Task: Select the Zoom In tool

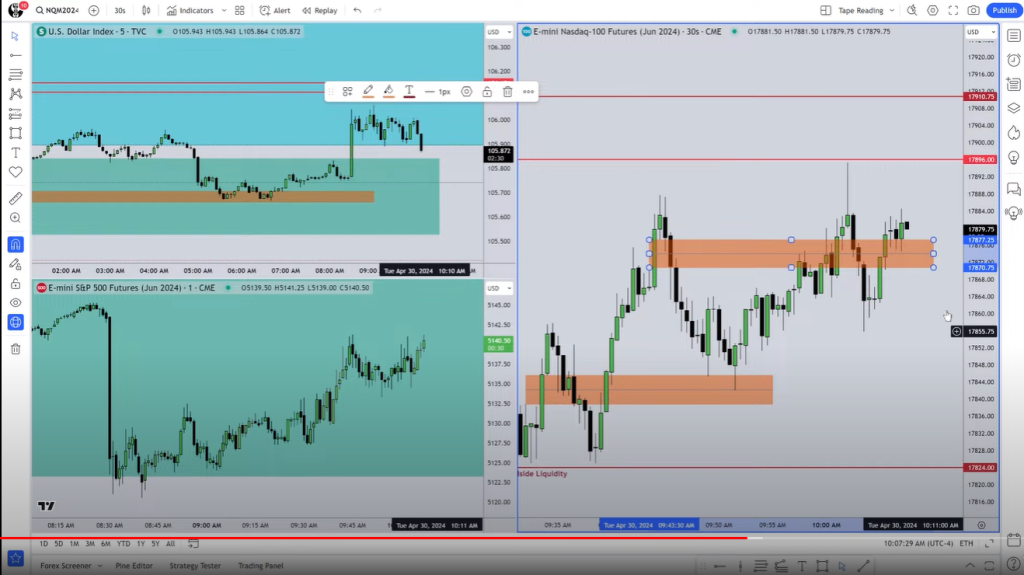Action: [x=16, y=218]
